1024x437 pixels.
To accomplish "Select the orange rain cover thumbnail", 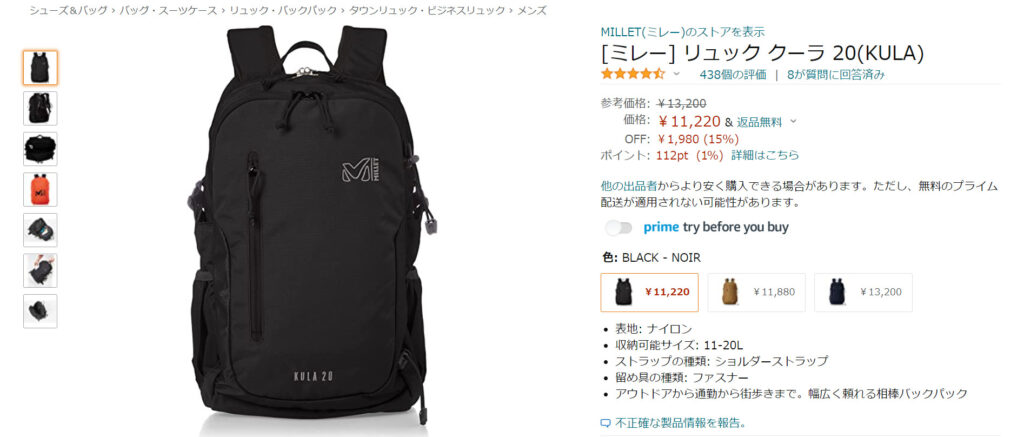I will (40, 189).
